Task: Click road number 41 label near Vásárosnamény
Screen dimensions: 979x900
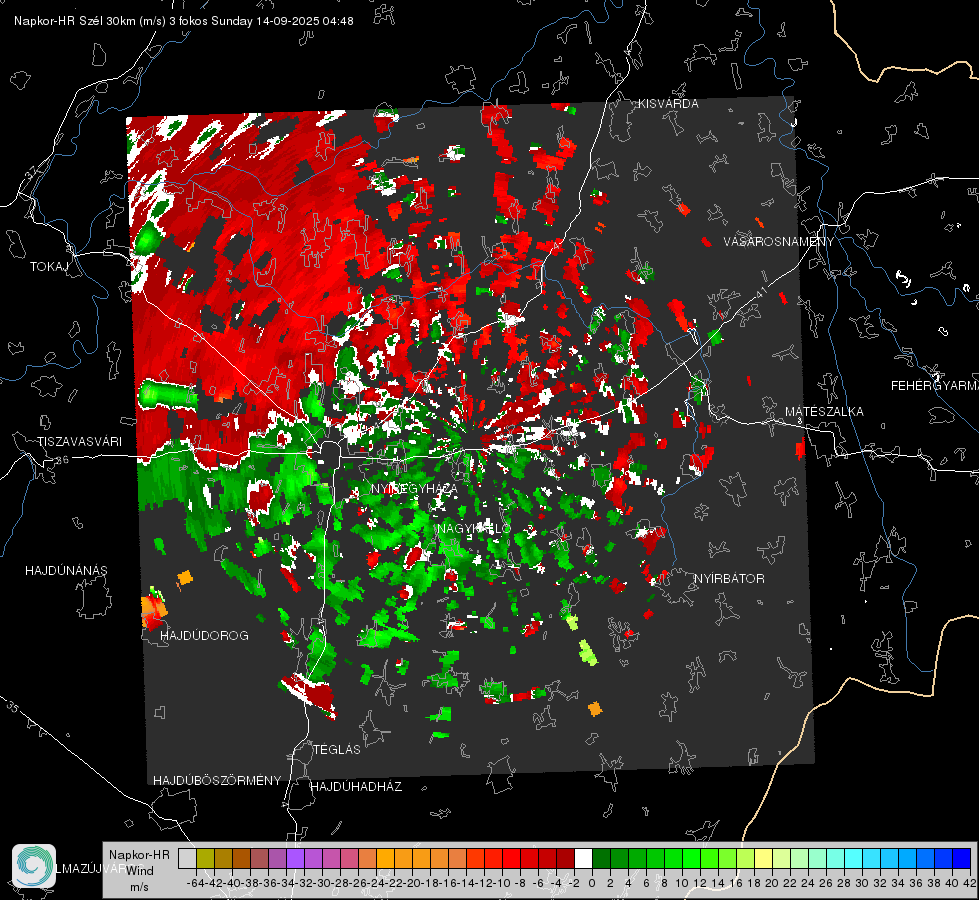Action: pyautogui.click(x=760, y=292)
